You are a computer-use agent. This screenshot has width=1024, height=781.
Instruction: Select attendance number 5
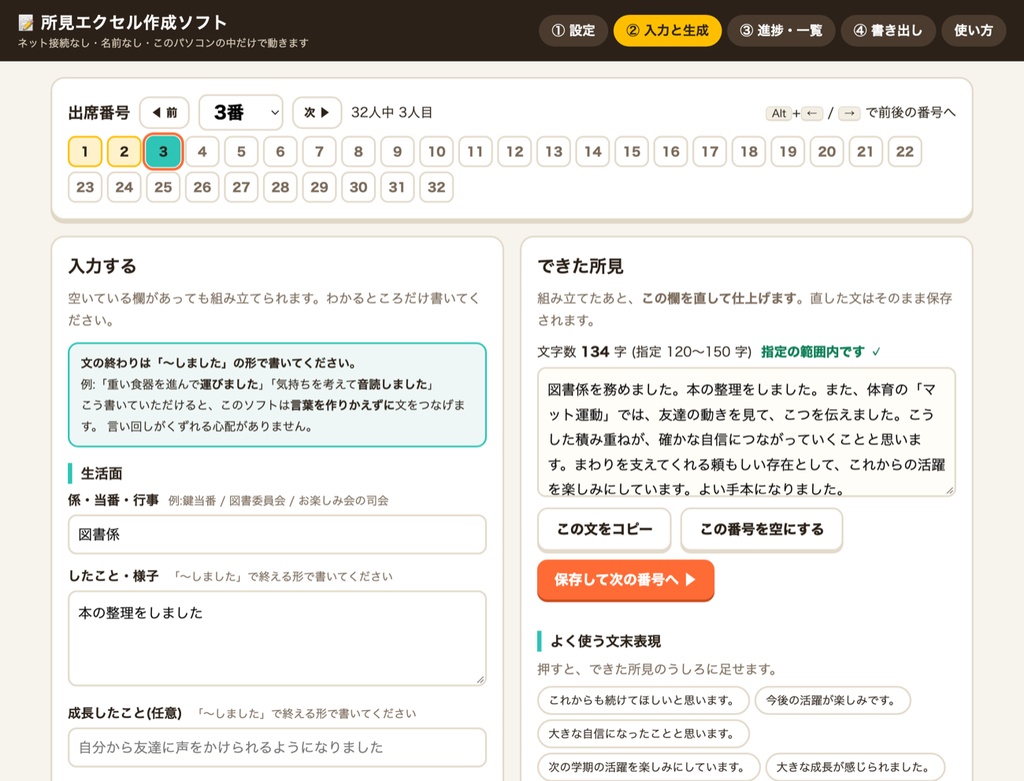[241, 151]
